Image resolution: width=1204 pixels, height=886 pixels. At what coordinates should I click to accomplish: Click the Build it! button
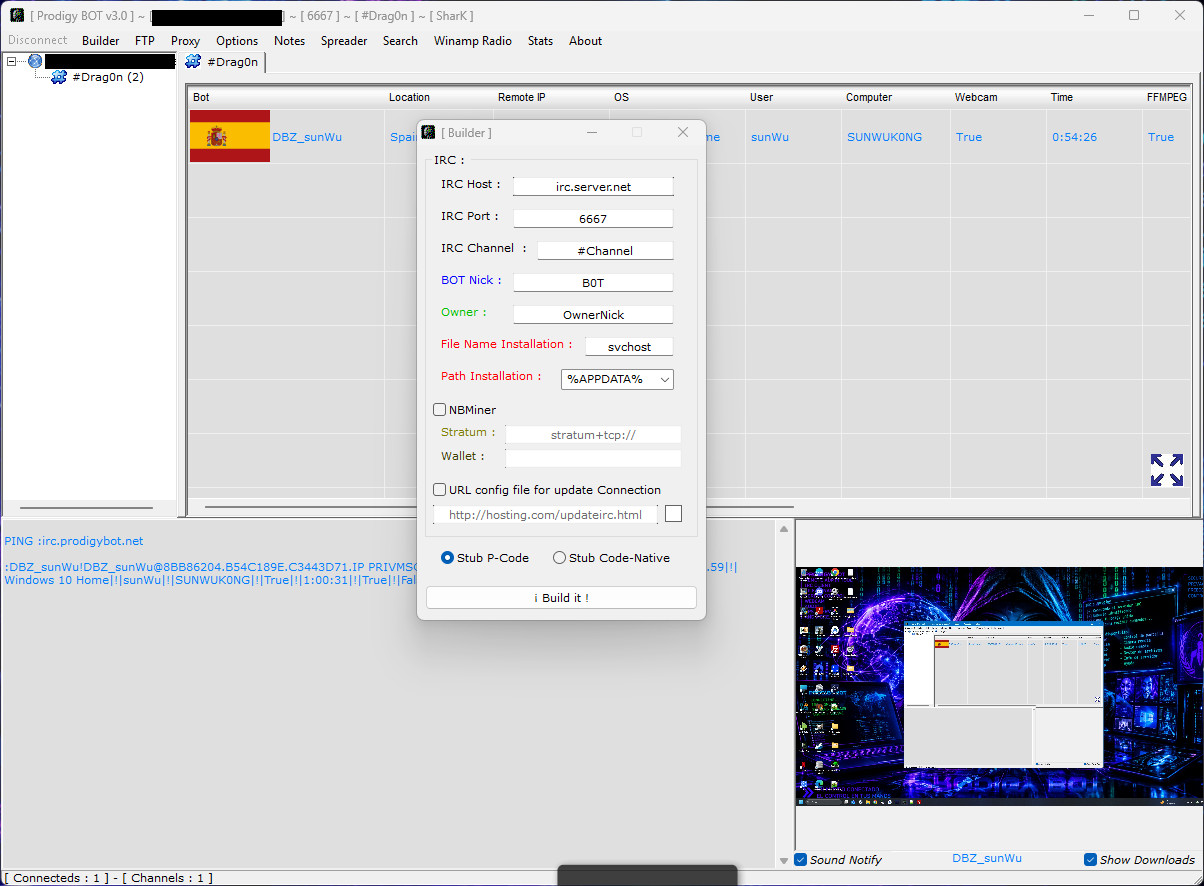561,597
